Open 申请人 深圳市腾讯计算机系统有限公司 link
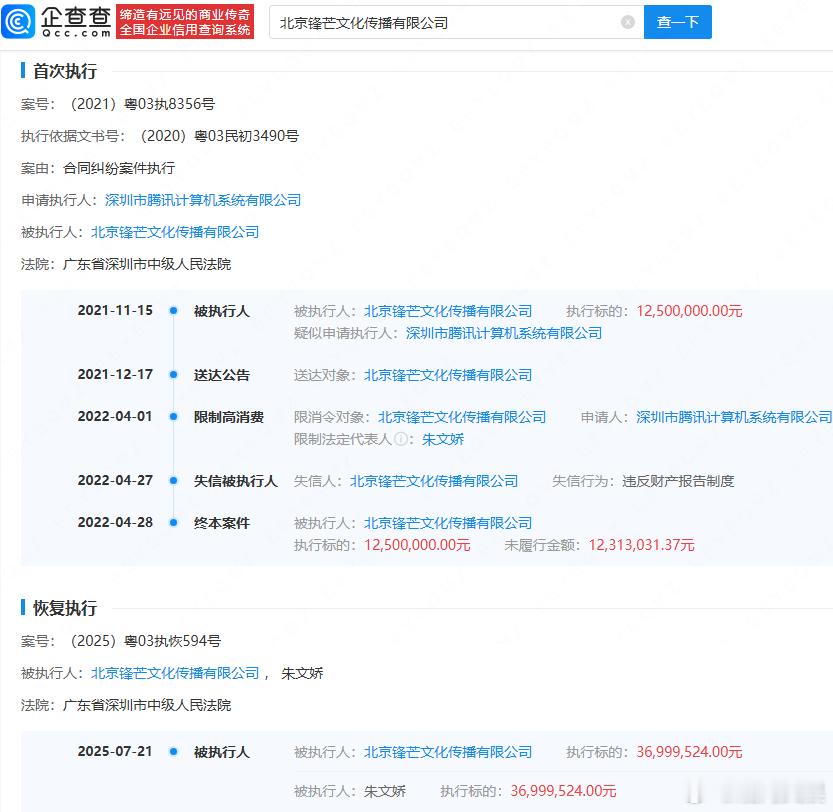Image resolution: width=833 pixels, height=812 pixels. click(734, 417)
